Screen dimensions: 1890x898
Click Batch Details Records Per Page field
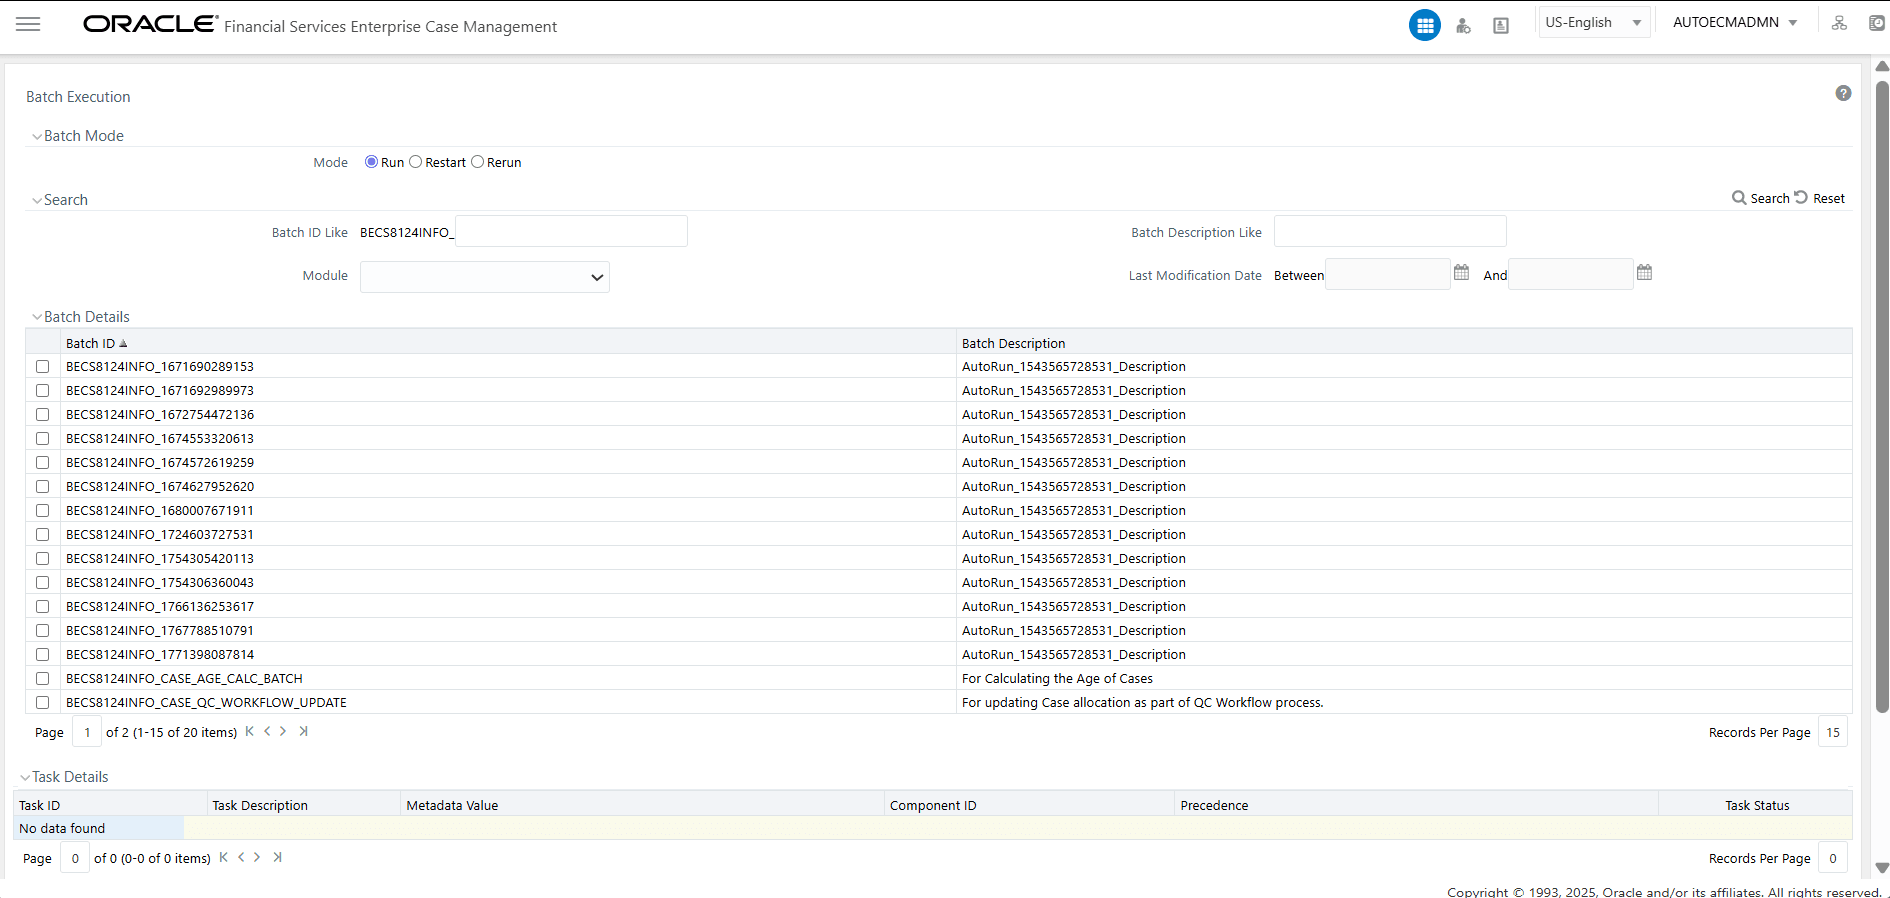tap(1832, 732)
